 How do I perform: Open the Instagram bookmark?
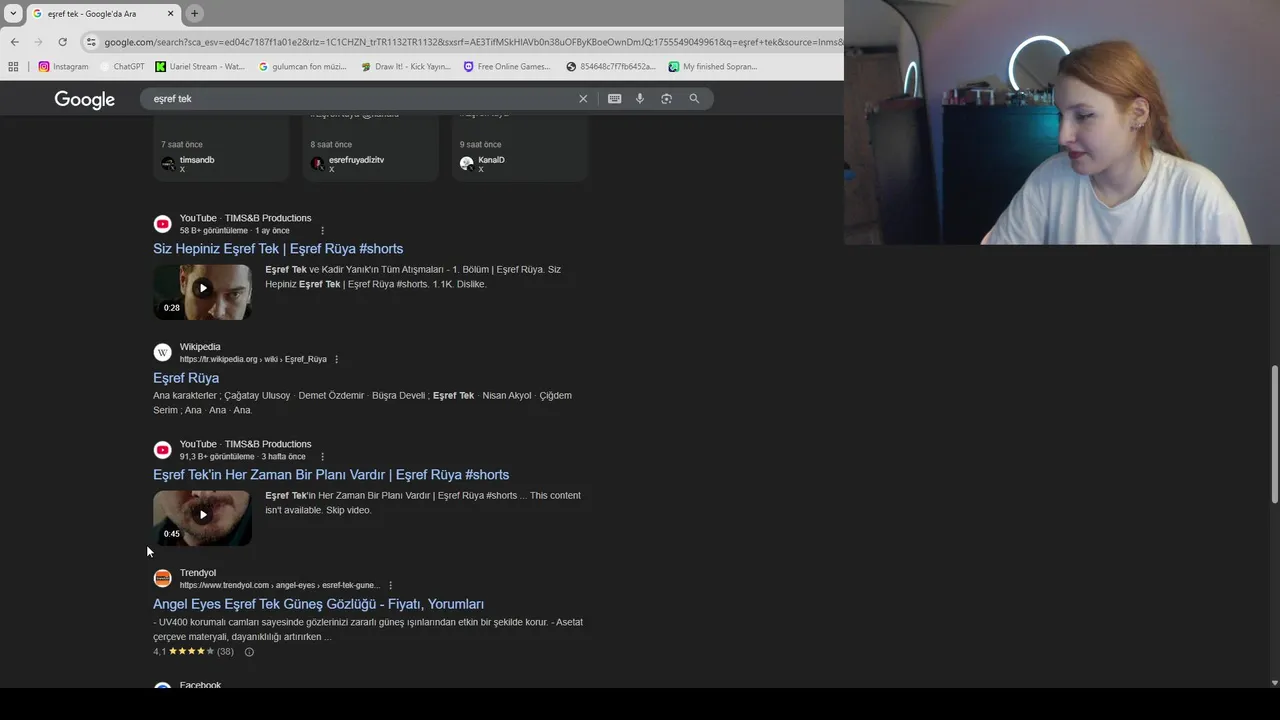coord(63,67)
